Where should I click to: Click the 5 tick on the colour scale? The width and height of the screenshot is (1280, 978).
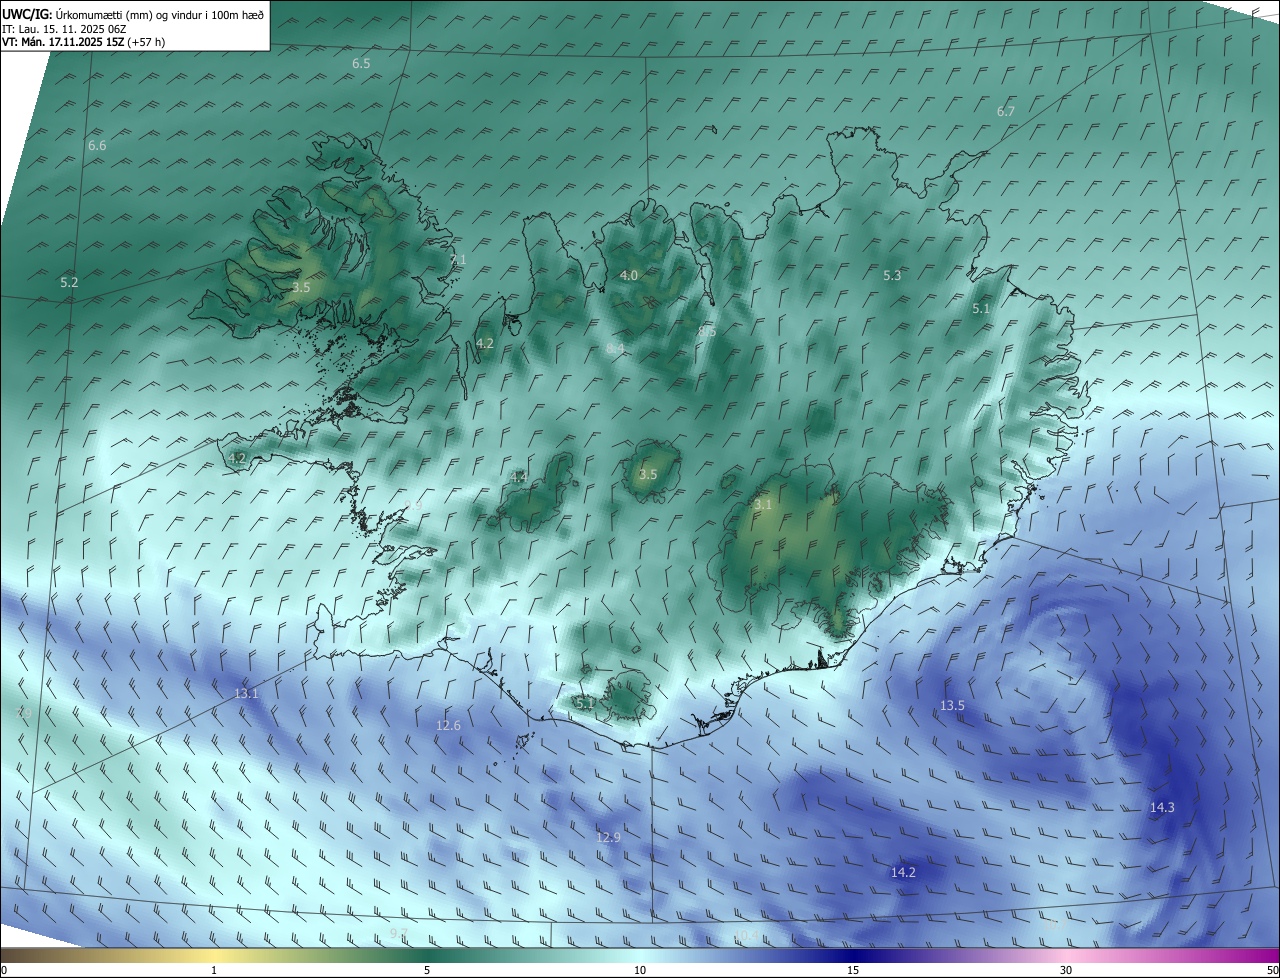pos(427,970)
